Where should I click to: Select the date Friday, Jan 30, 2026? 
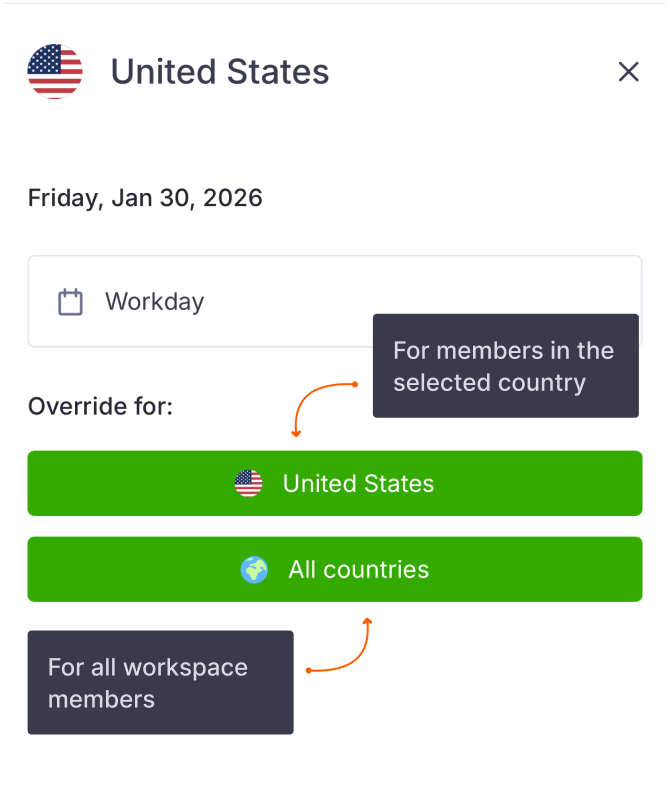pyautogui.click(x=145, y=198)
